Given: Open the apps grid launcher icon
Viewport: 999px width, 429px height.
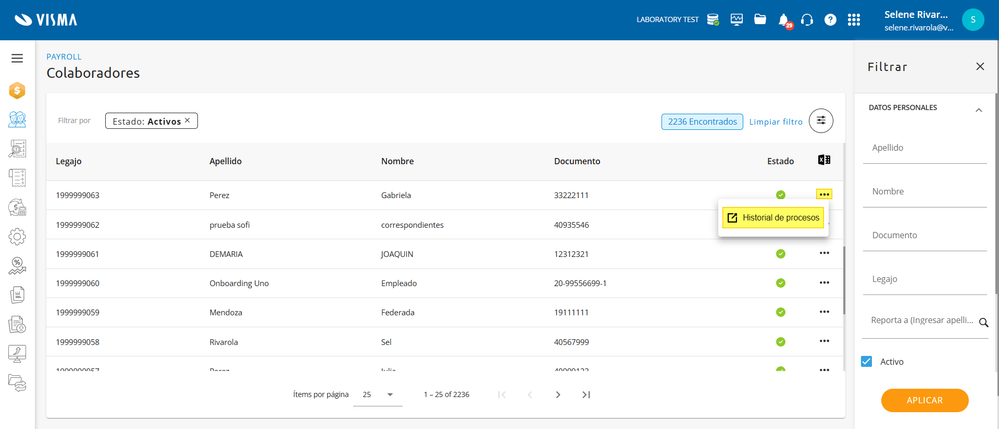Looking at the screenshot, I should click(x=854, y=20).
